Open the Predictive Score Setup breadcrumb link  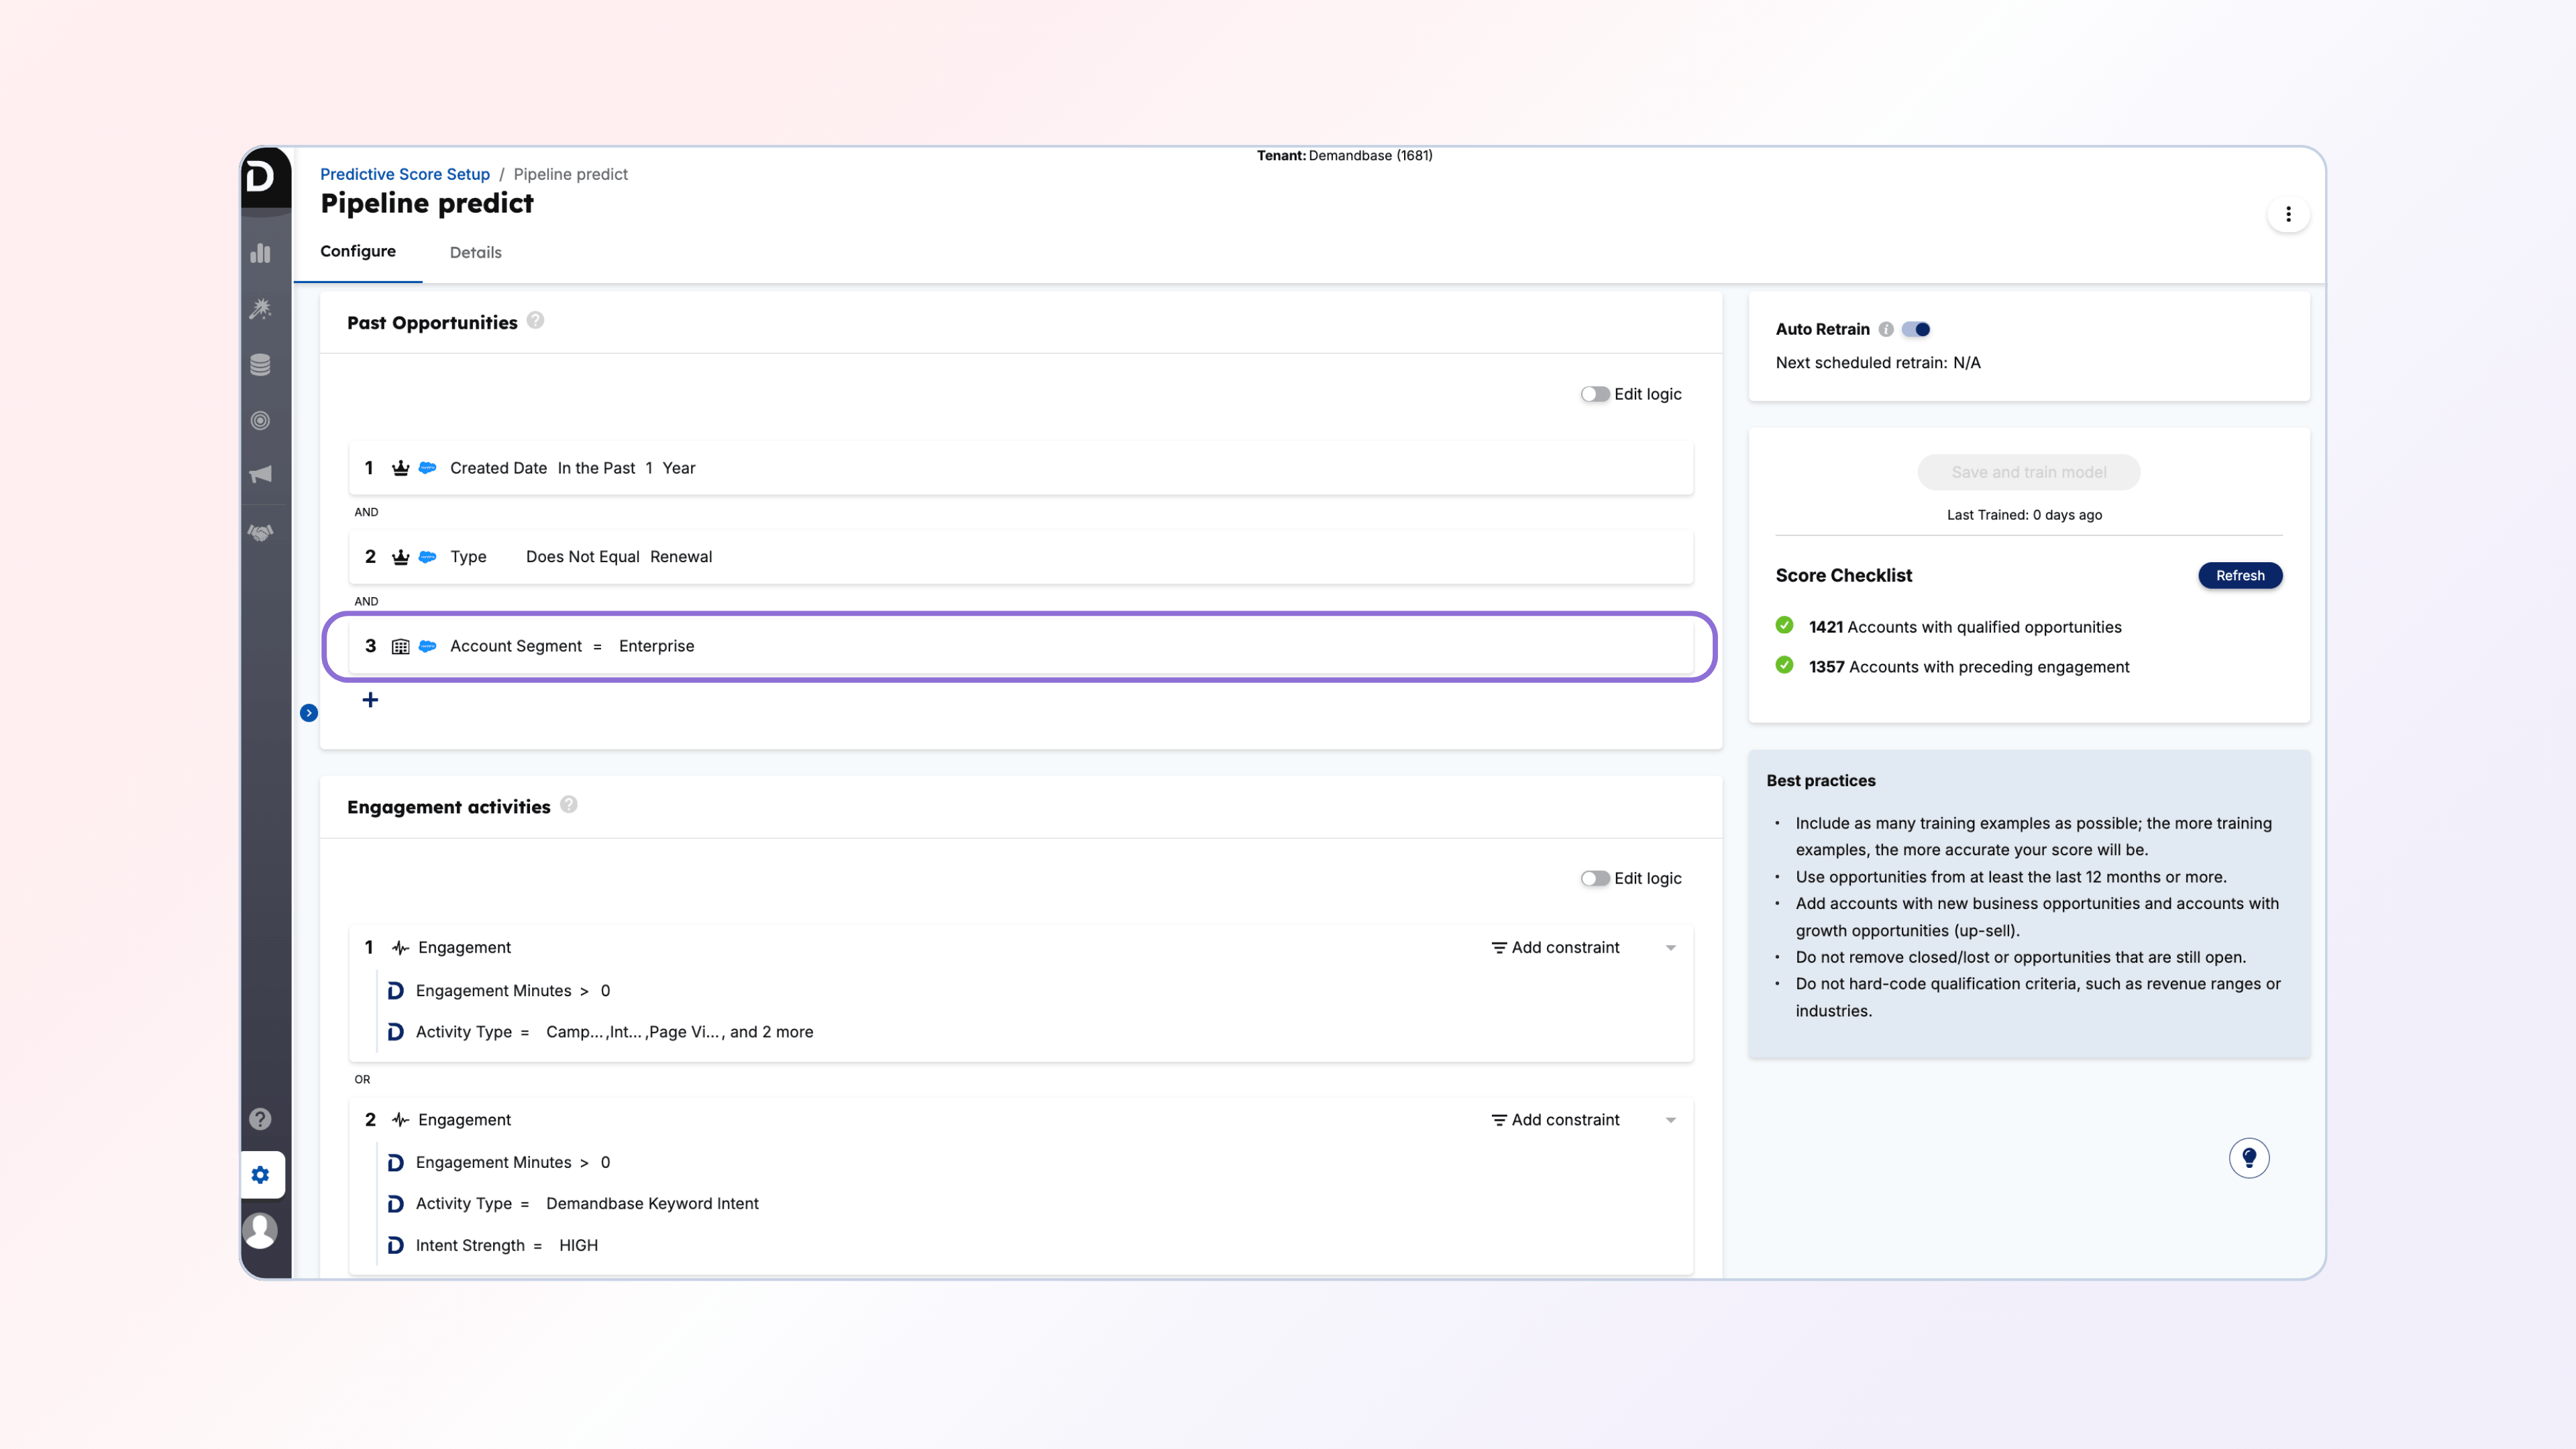coord(404,174)
